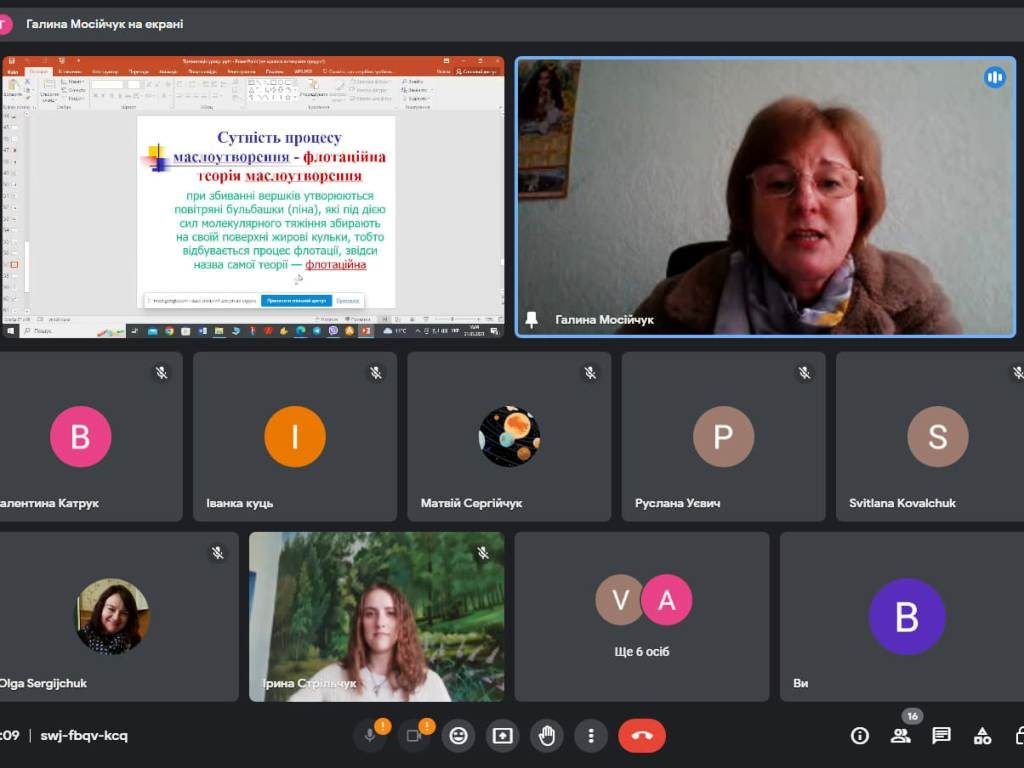Click Руслана Уєвич's 'P' avatar
The height and width of the screenshot is (768, 1024).
pyautogui.click(x=723, y=437)
